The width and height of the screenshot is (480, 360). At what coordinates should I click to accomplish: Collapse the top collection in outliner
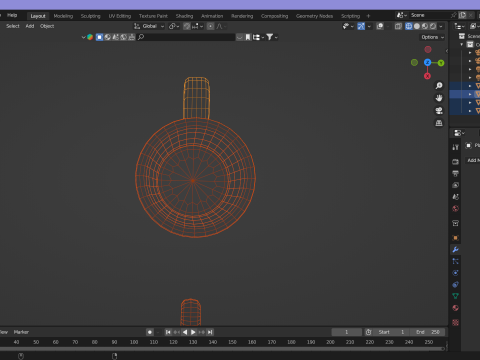462,44
